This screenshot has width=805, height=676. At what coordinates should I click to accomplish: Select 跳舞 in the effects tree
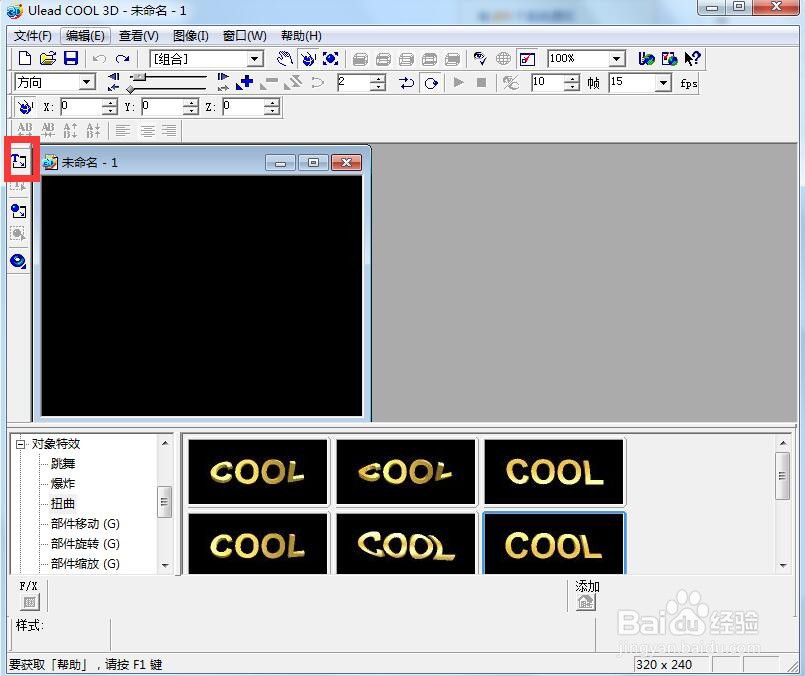tap(63, 463)
